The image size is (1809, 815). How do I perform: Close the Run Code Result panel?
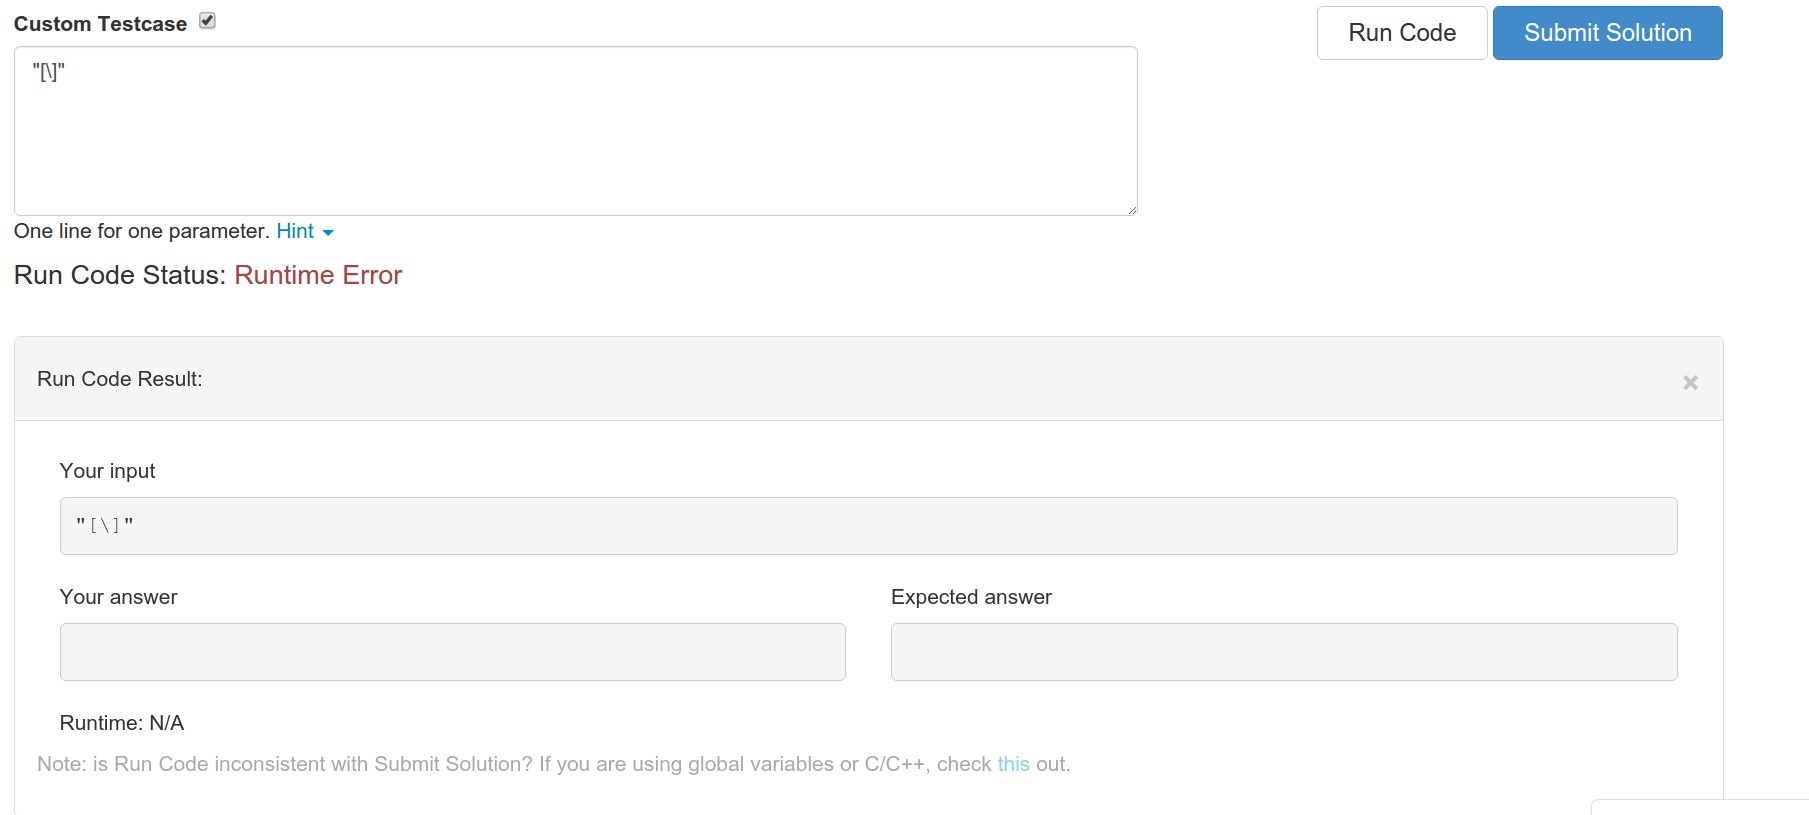pos(1690,382)
